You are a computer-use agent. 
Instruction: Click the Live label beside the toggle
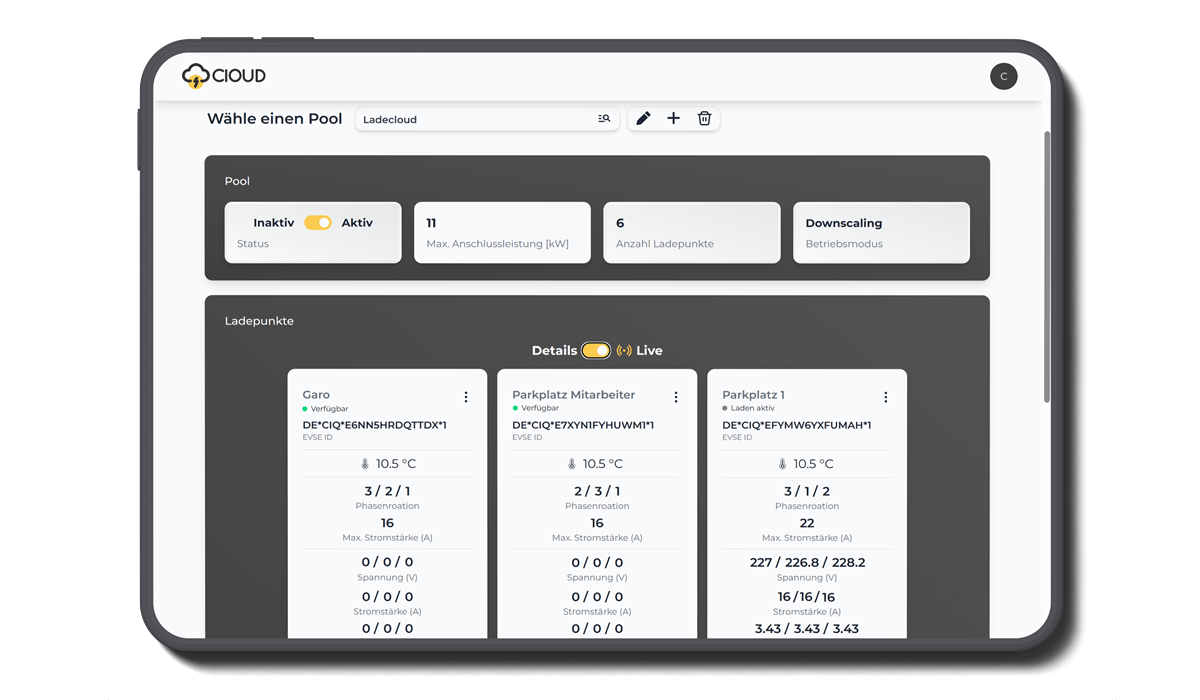pyautogui.click(x=650, y=351)
